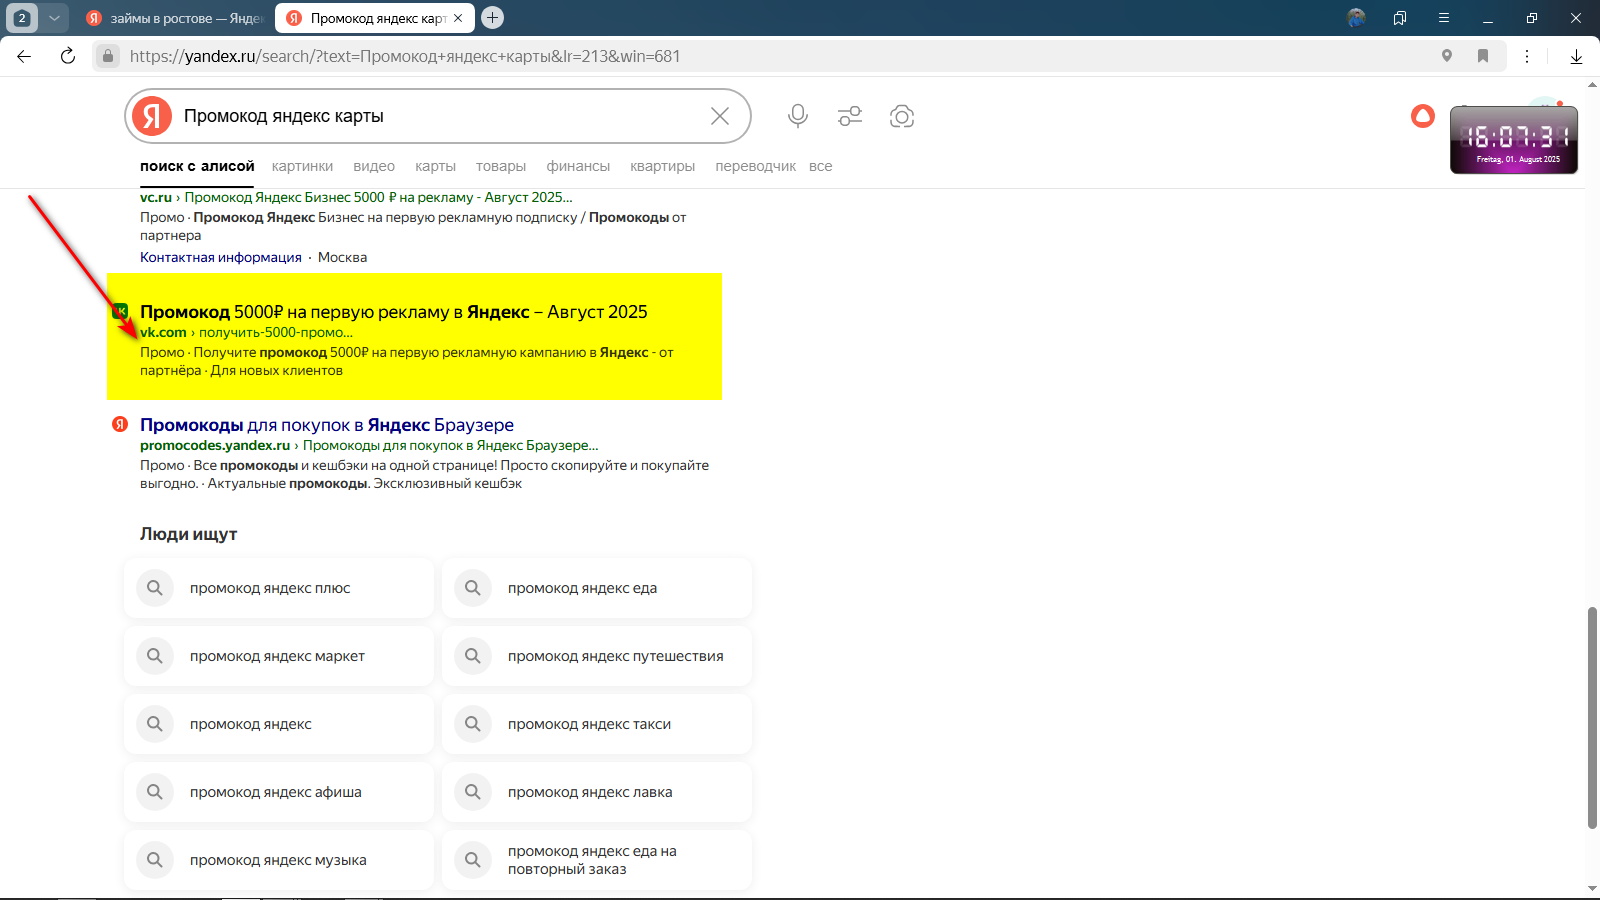
Task: Search for промокод яндекс такси suggestion
Action: (597, 724)
